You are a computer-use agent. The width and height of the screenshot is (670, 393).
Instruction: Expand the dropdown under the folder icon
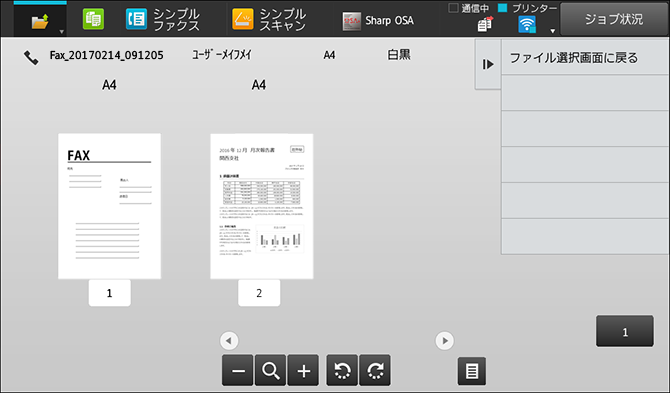(x=62, y=32)
